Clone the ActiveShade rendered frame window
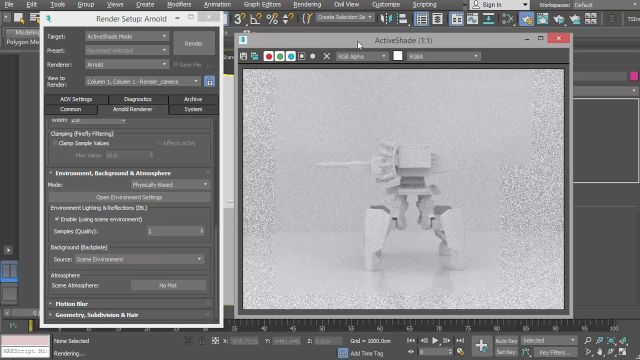The width and height of the screenshot is (640, 360). (255, 56)
